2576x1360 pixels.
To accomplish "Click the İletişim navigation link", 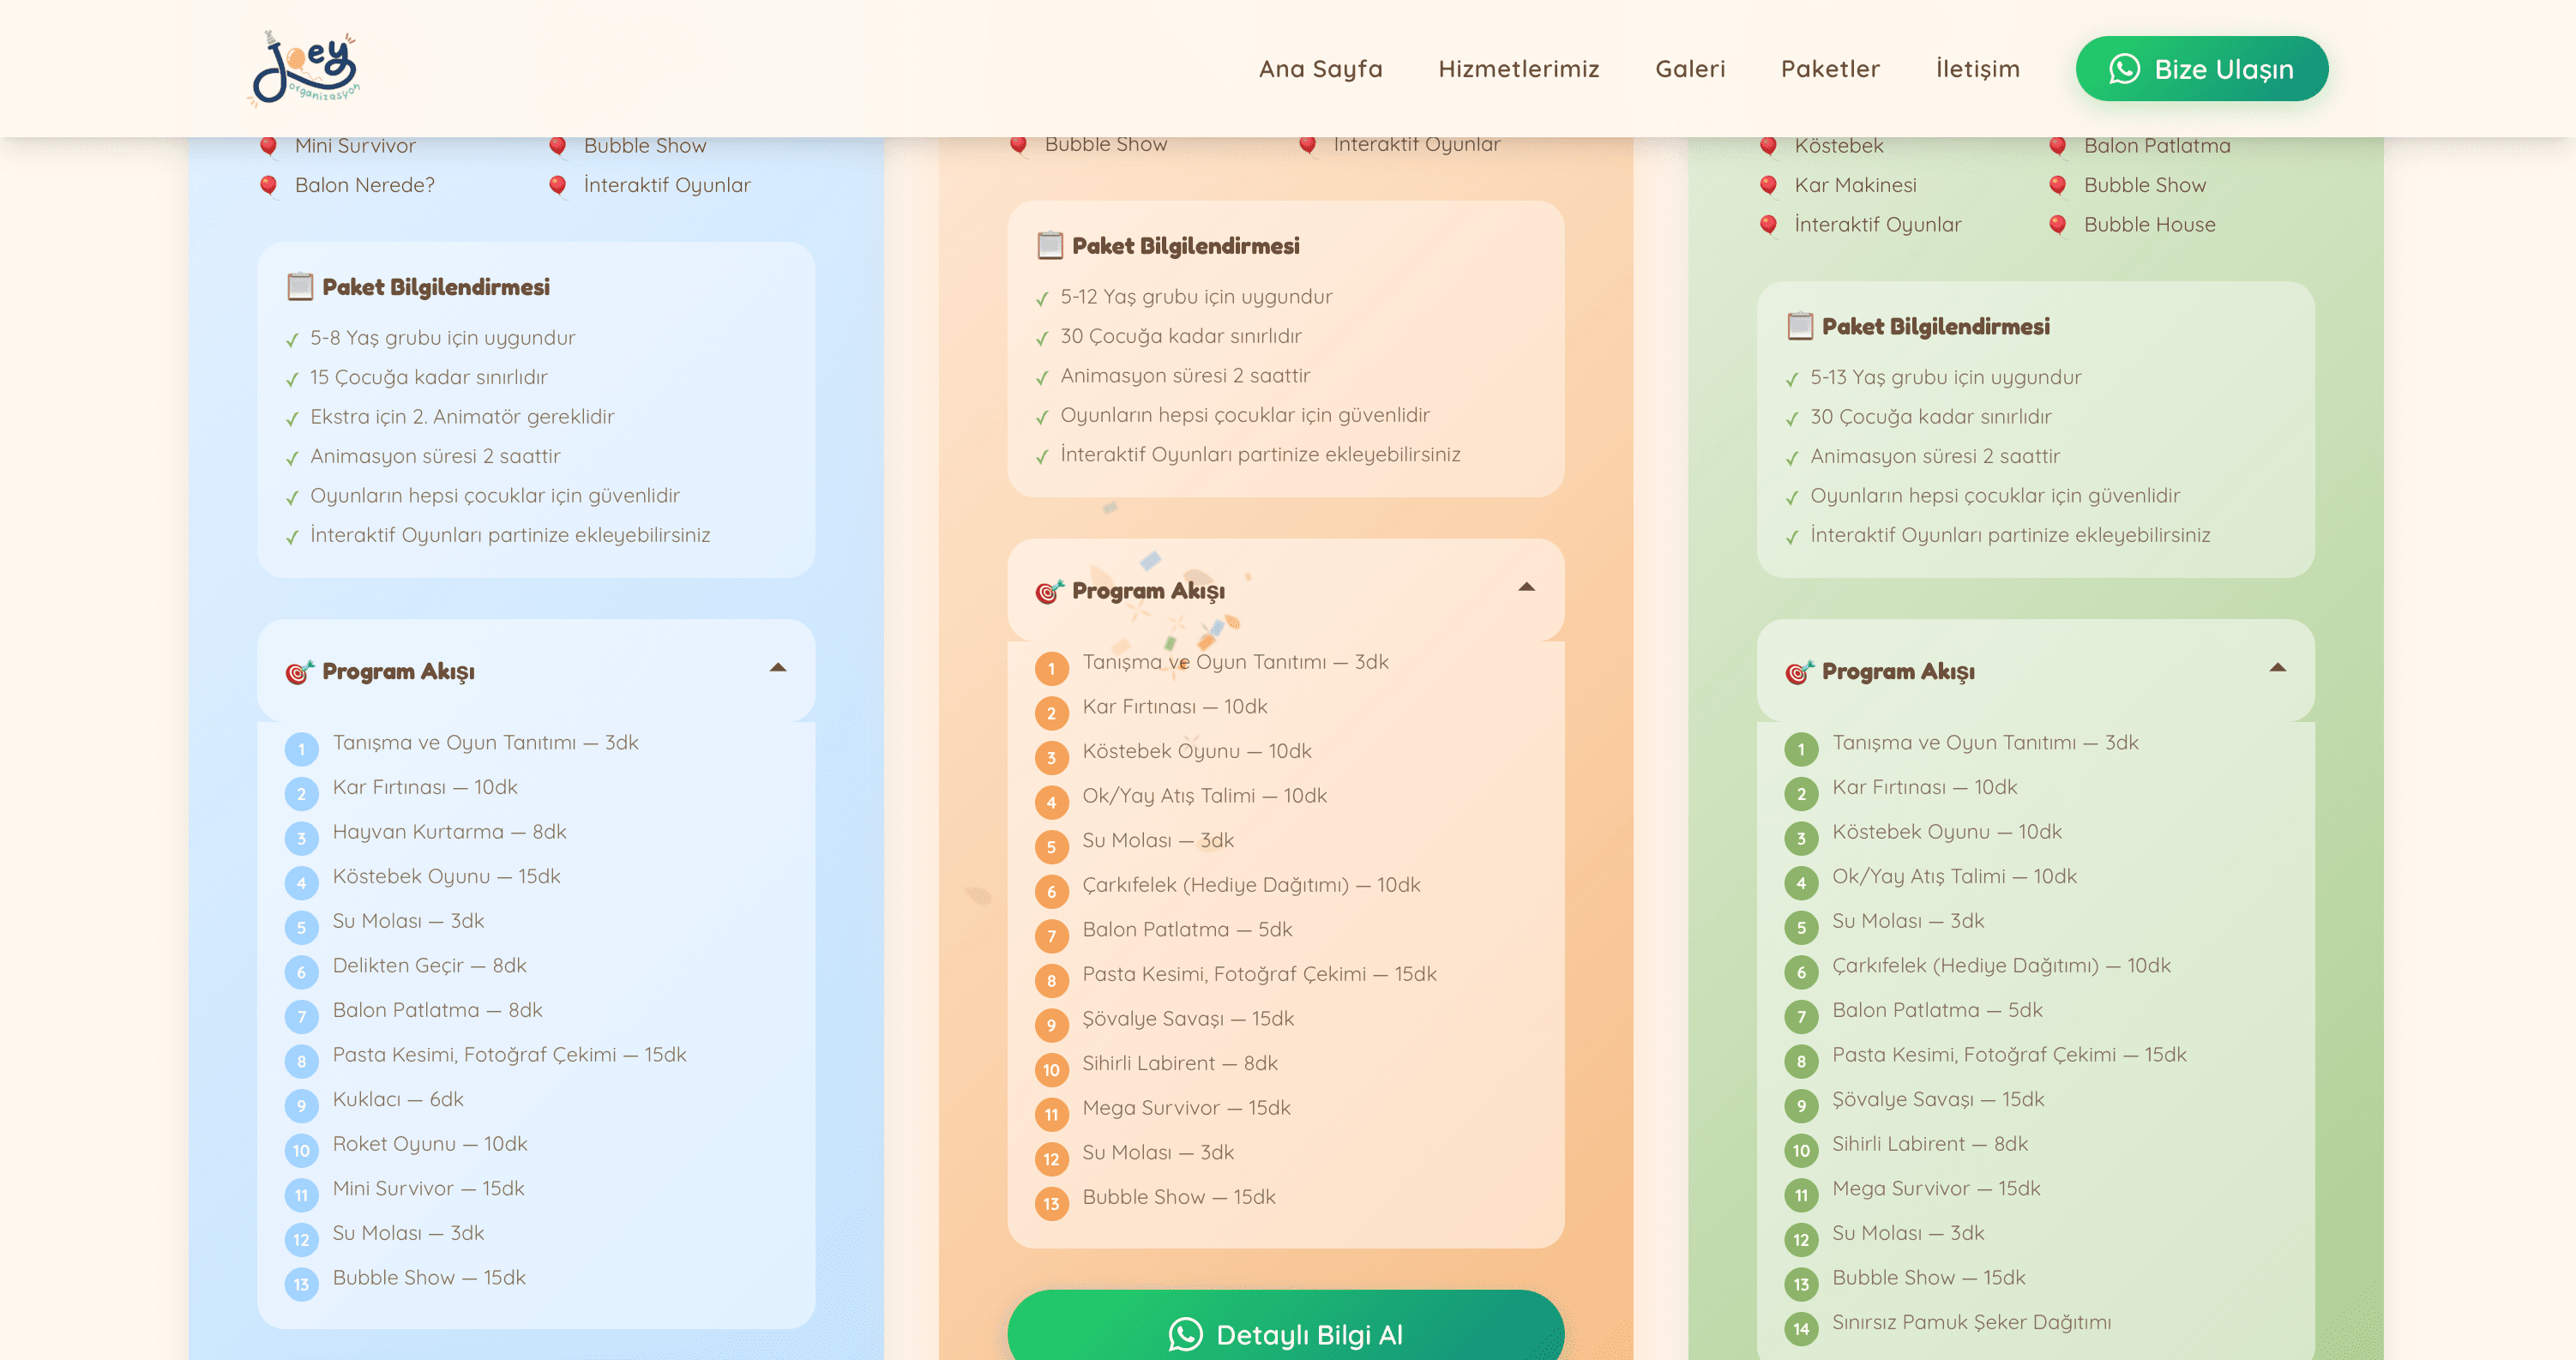I will tap(1977, 69).
